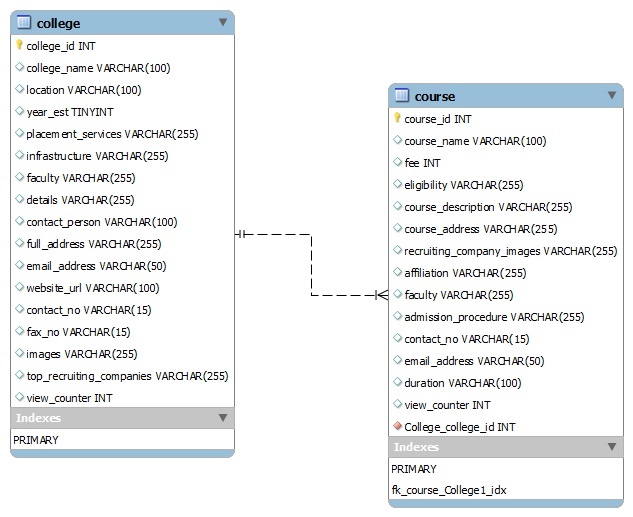
Task: Select the PRIMARY index in college table
Action: point(36,440)
